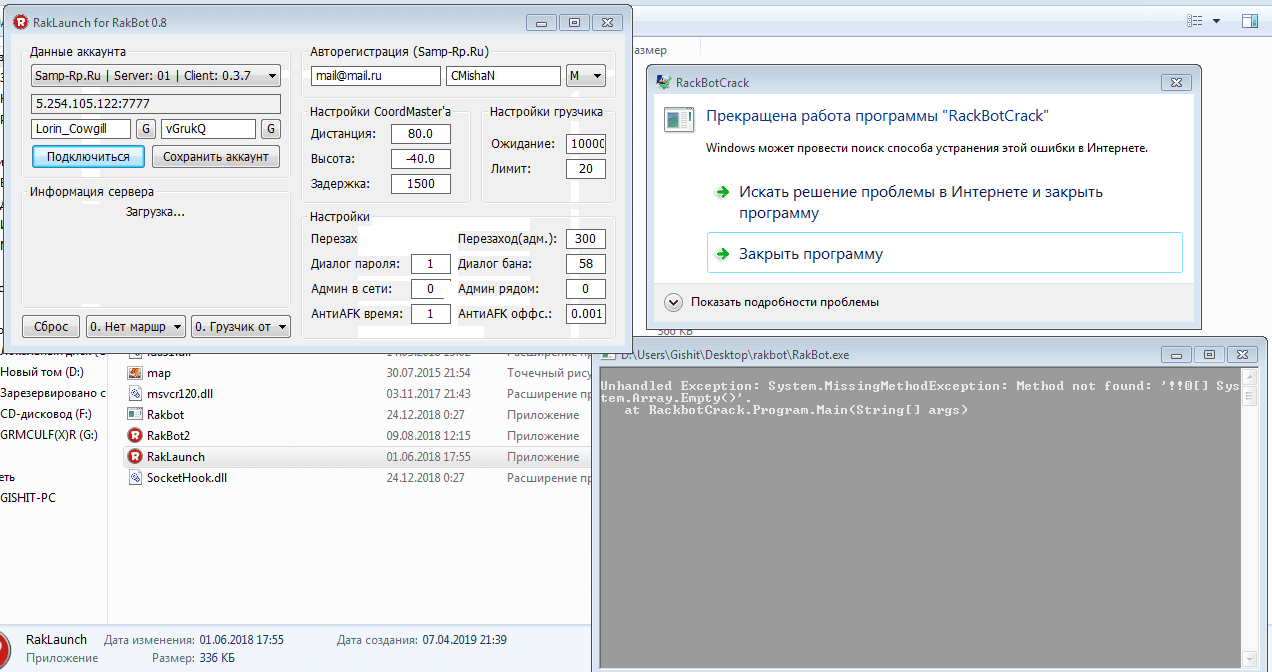Click the RakLaunch file icon in Explorer
The height and width of the screenshot is (672, 1272).
pyautogui.click(x=135, y=457)
